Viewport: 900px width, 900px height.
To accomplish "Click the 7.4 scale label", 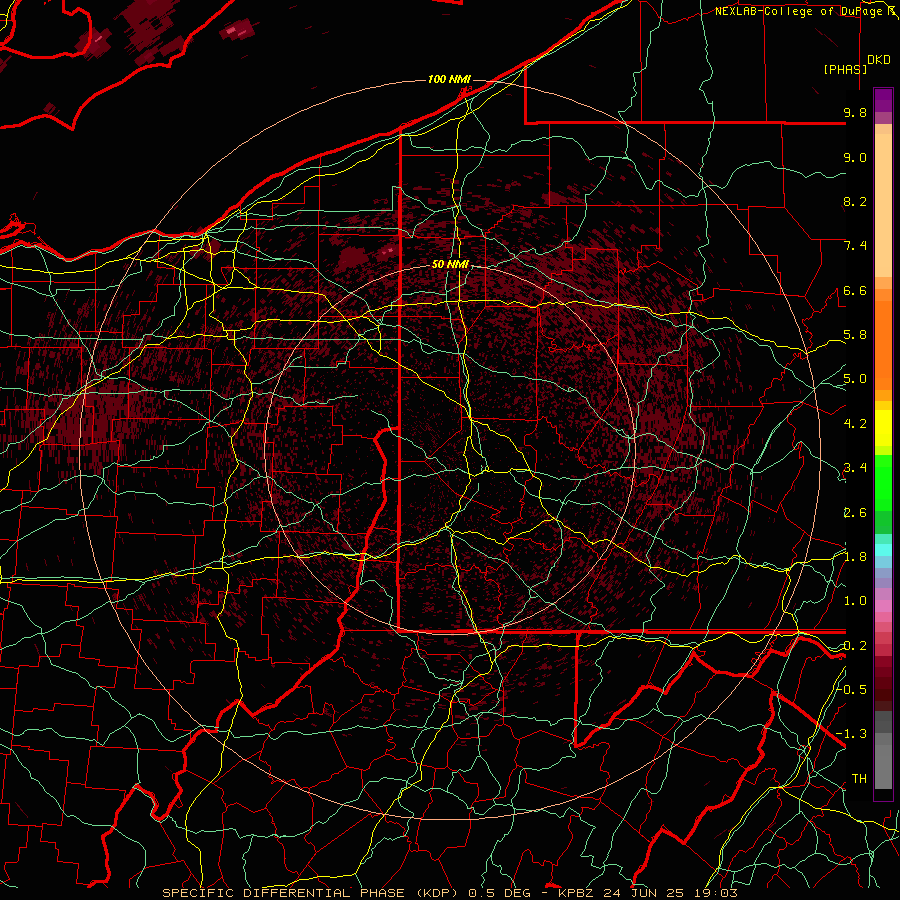I will pos(855,246).
